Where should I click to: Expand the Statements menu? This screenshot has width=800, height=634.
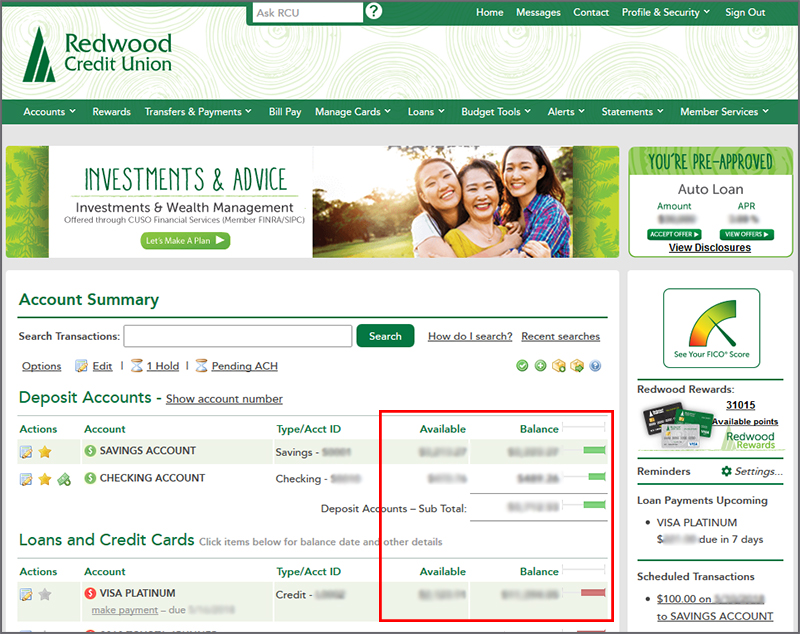click(633, 112)
